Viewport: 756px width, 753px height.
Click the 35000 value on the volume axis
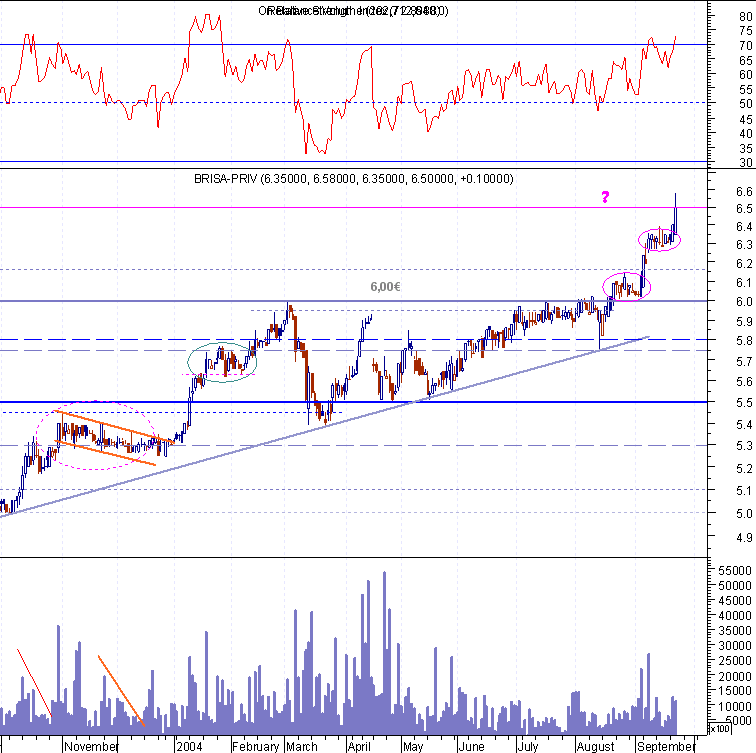[735, 630]
